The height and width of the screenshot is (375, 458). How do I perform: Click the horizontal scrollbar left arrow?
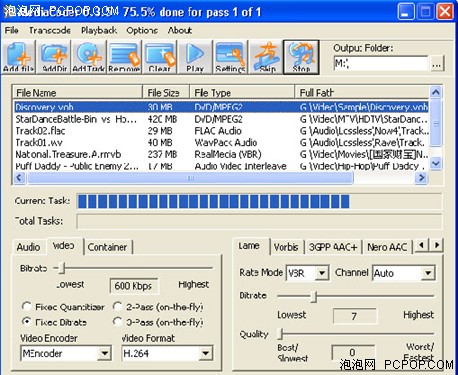(x=19, y=178)
